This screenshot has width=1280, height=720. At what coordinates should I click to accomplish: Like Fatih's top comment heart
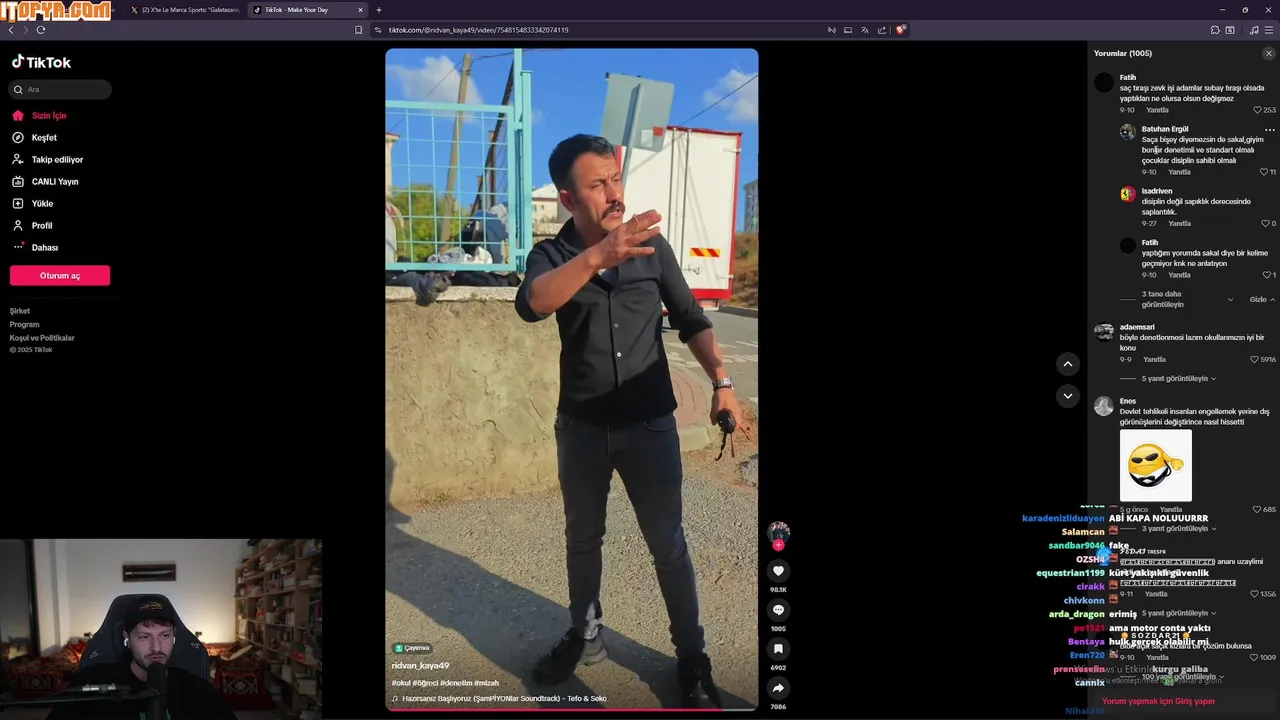click(x=1259, y=110)
